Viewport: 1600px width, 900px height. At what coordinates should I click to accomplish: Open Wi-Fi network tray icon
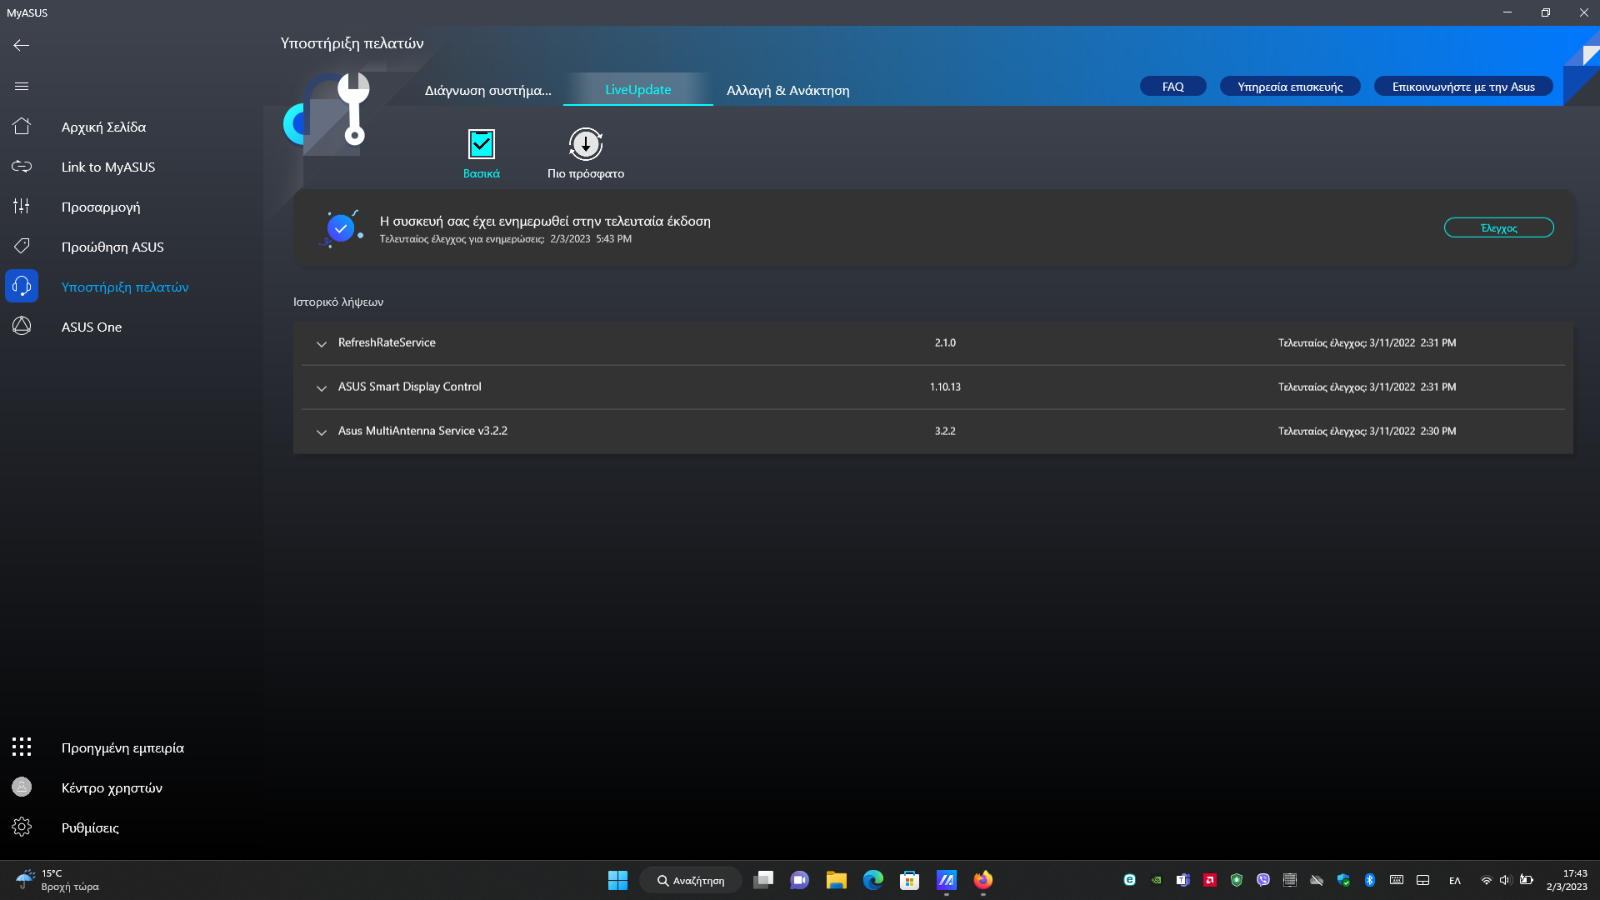tap(1486, 880)
